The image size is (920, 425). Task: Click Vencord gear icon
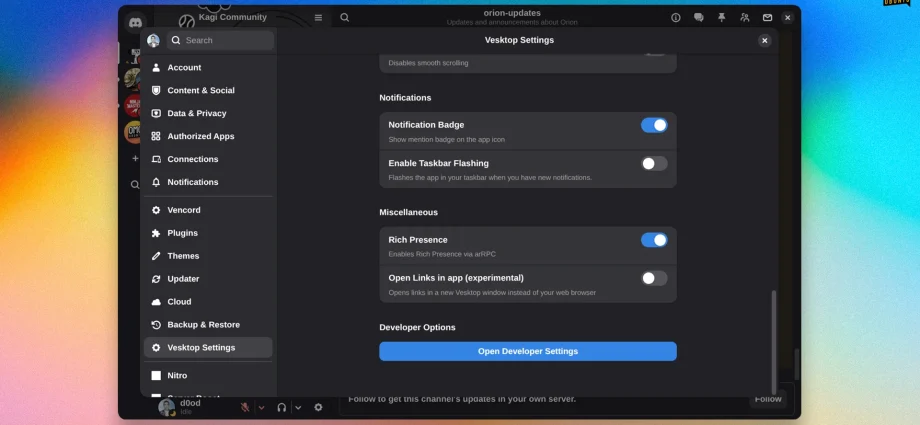coord(156,210)
